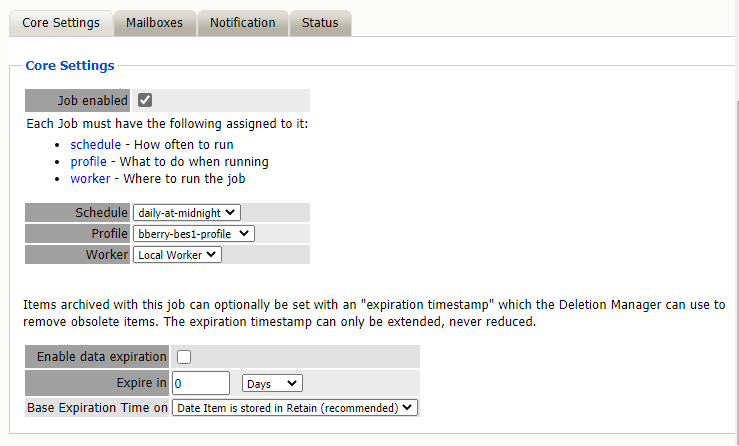
Task: Follow the blue profile link
Action: pos(88,161)
